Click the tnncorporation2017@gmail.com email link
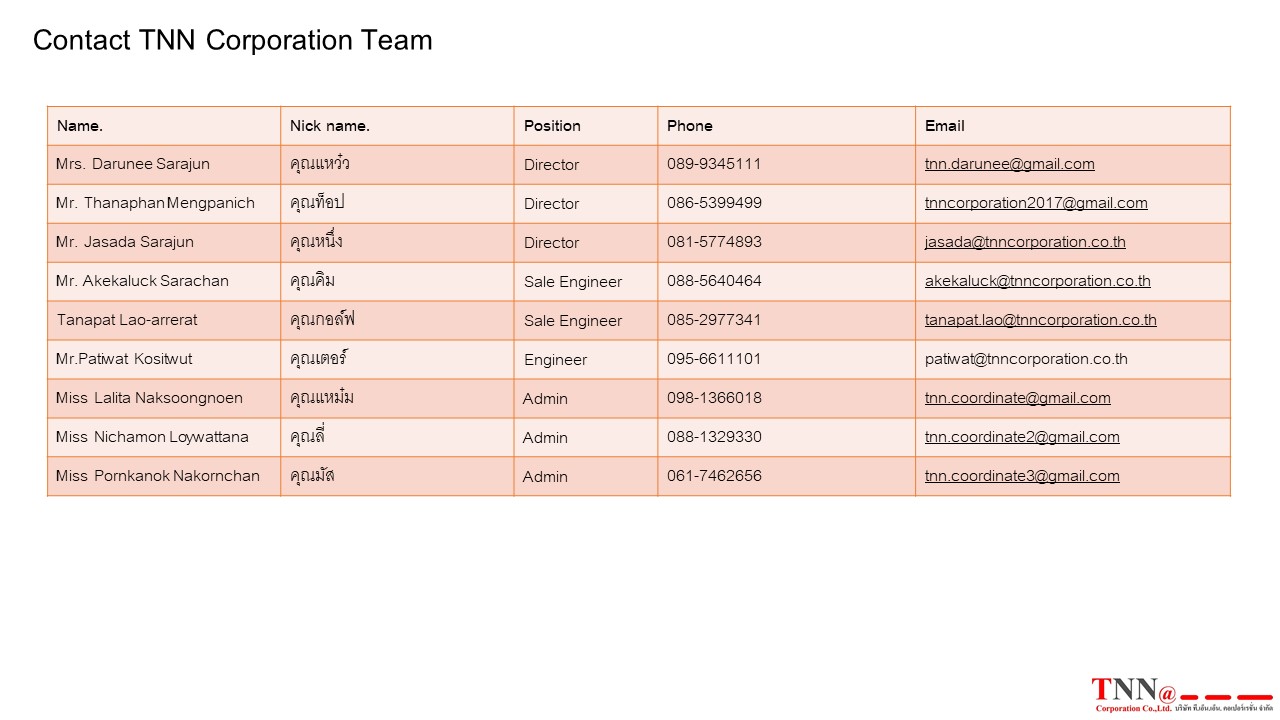Viewport: 1280px width, 720px height. [1036, 203]
